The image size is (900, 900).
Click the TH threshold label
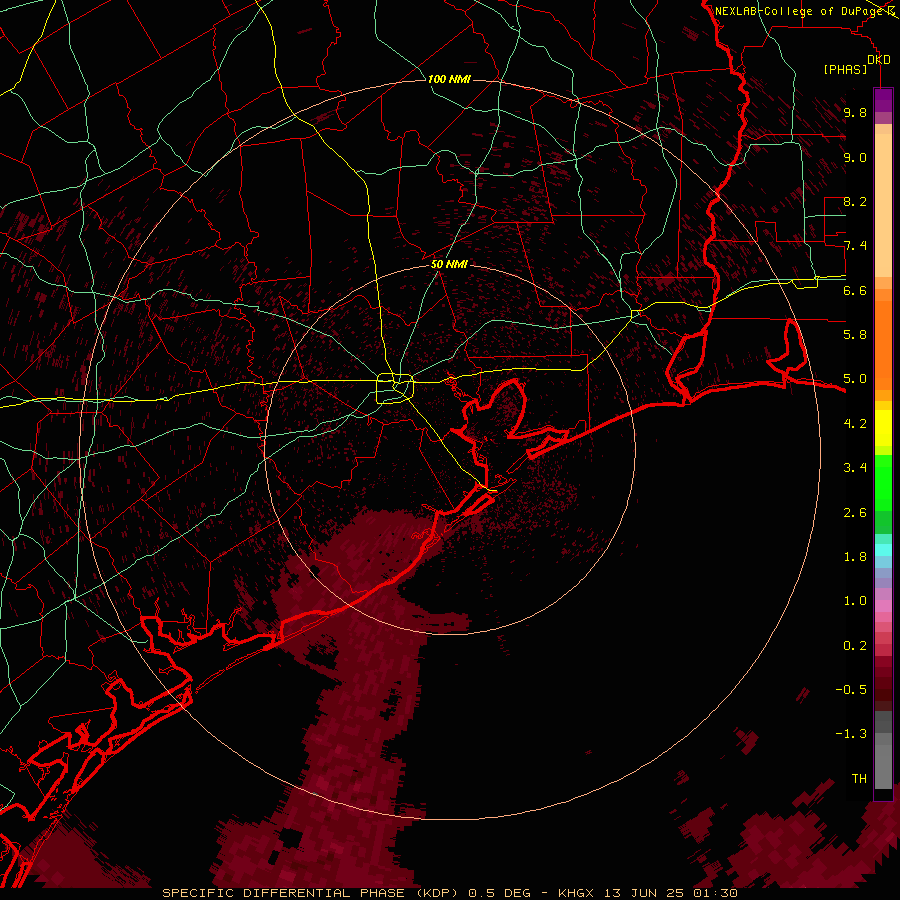point(859,779)
